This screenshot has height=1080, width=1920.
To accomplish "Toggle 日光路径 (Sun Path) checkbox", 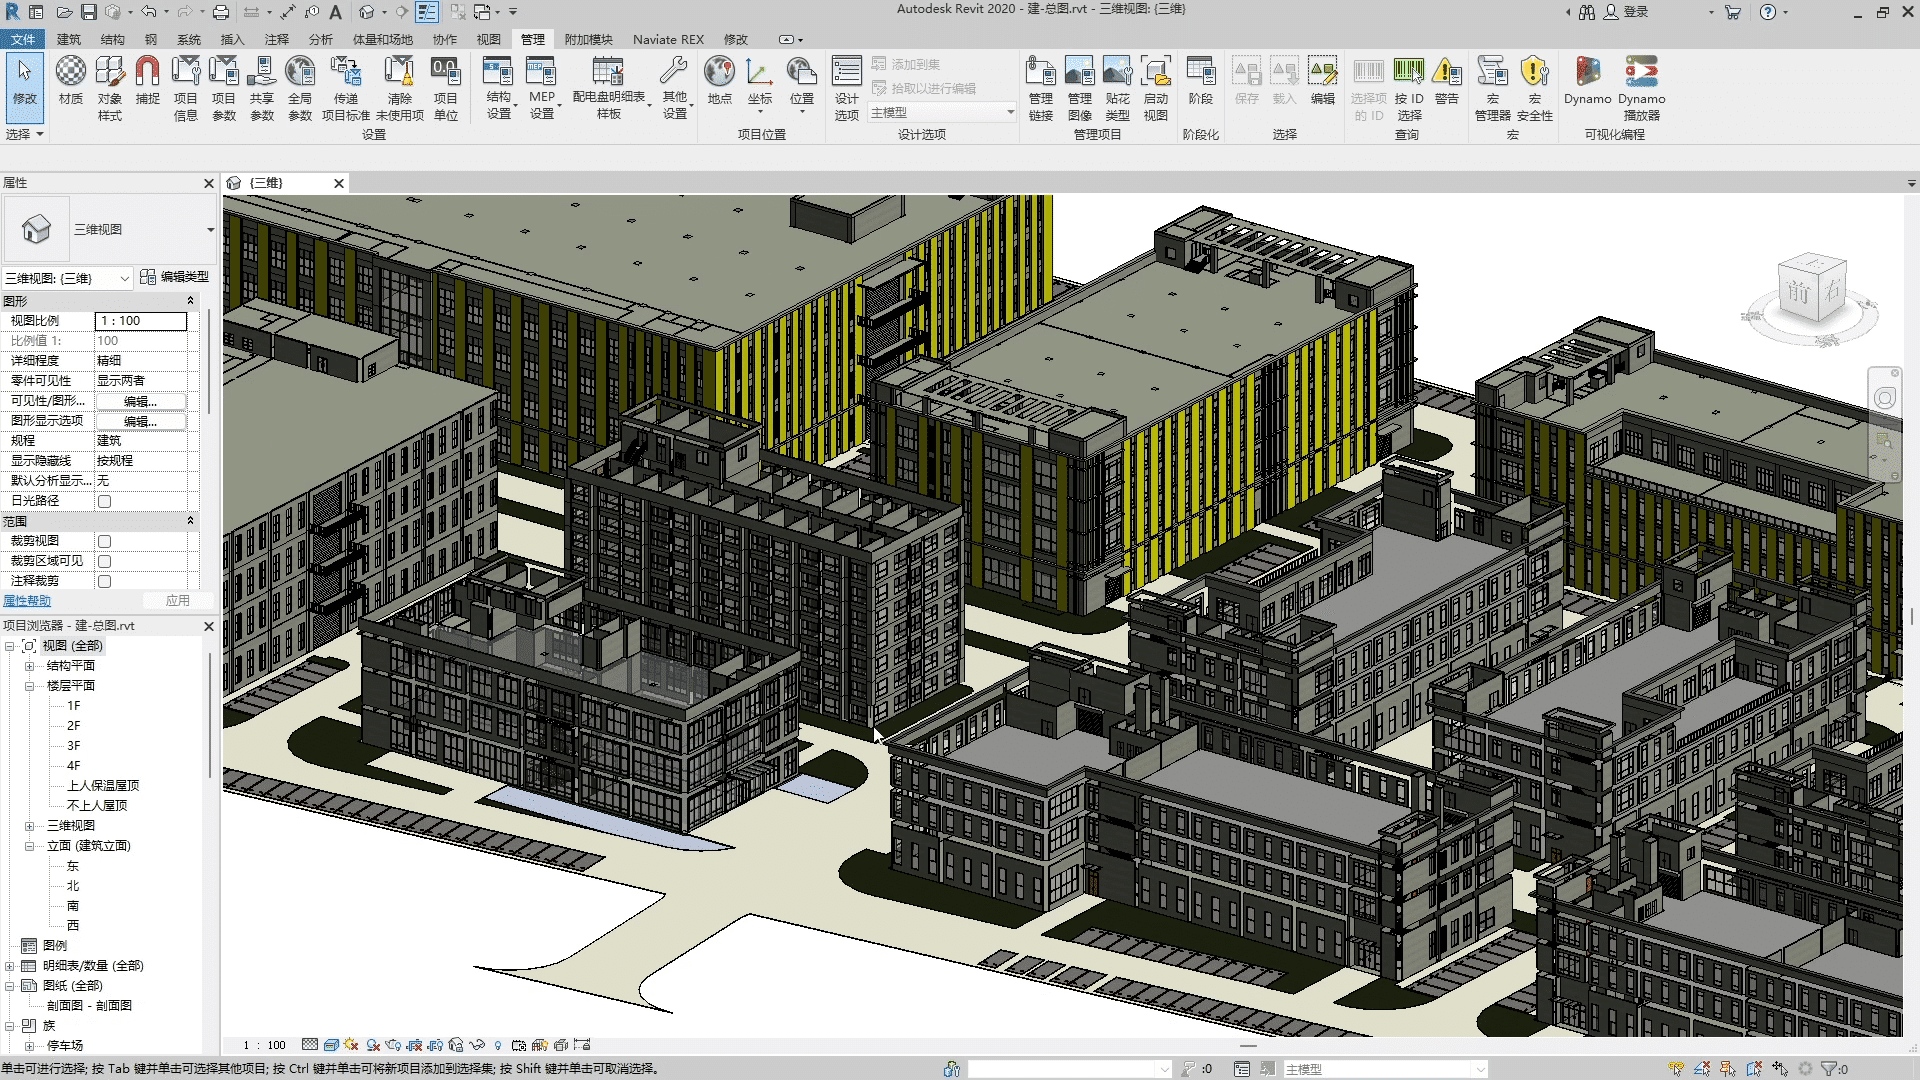I will (105, 501).
